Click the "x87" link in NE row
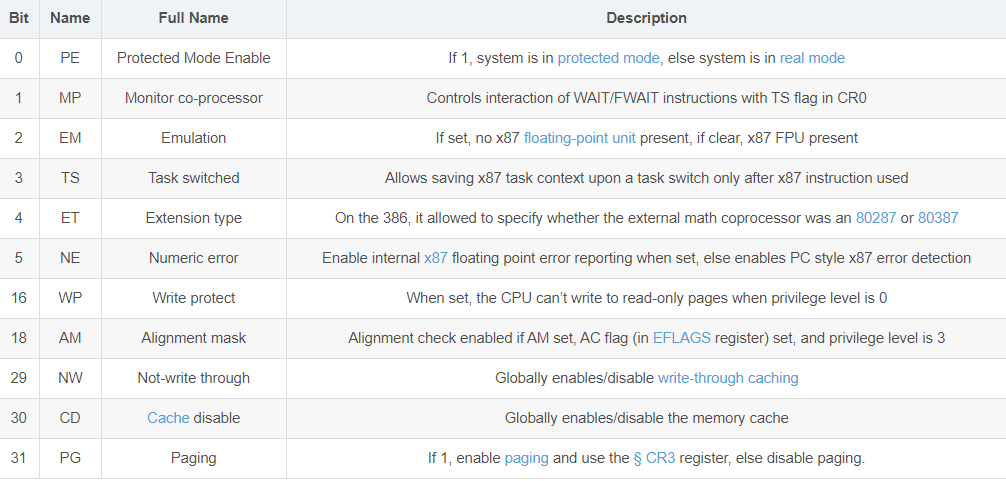Viewport: 1006px width, 481px height. (x=435, y=258)
